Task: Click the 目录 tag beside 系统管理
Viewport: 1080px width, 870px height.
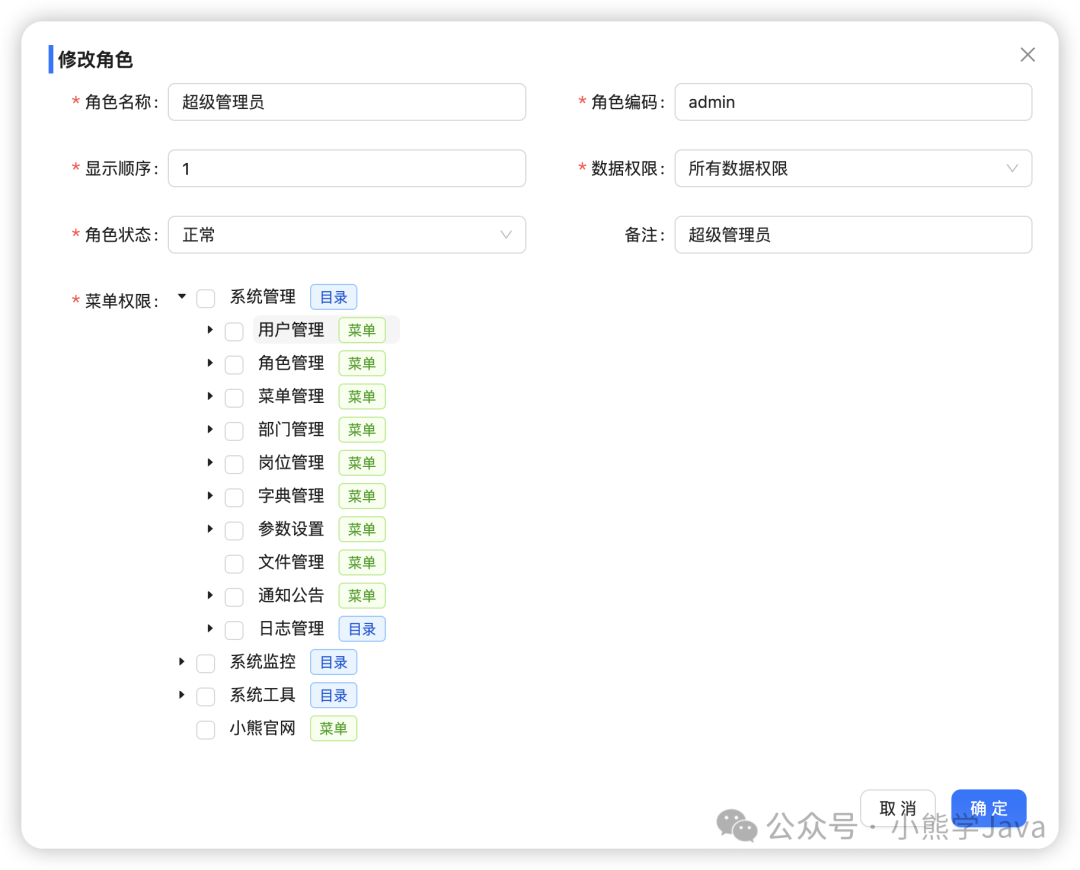Action: 333,297
